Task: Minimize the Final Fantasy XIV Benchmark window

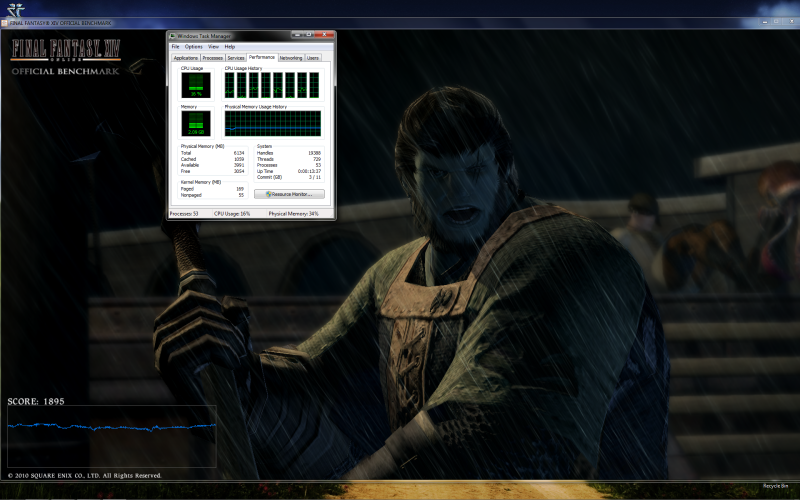Action: click(764, 22)
